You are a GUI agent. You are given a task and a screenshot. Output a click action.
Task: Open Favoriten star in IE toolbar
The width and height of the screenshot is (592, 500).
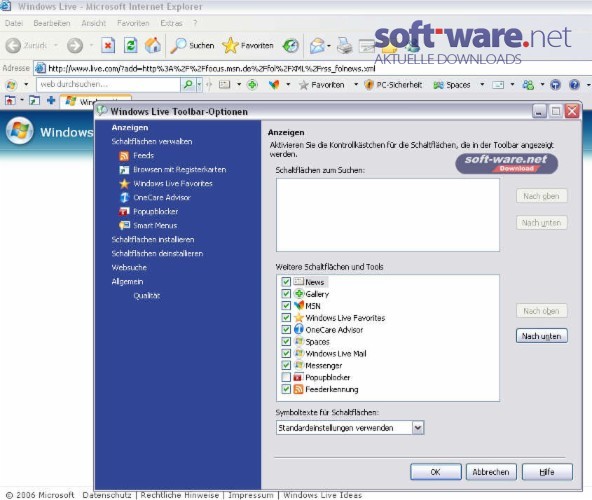pos(248,46)
